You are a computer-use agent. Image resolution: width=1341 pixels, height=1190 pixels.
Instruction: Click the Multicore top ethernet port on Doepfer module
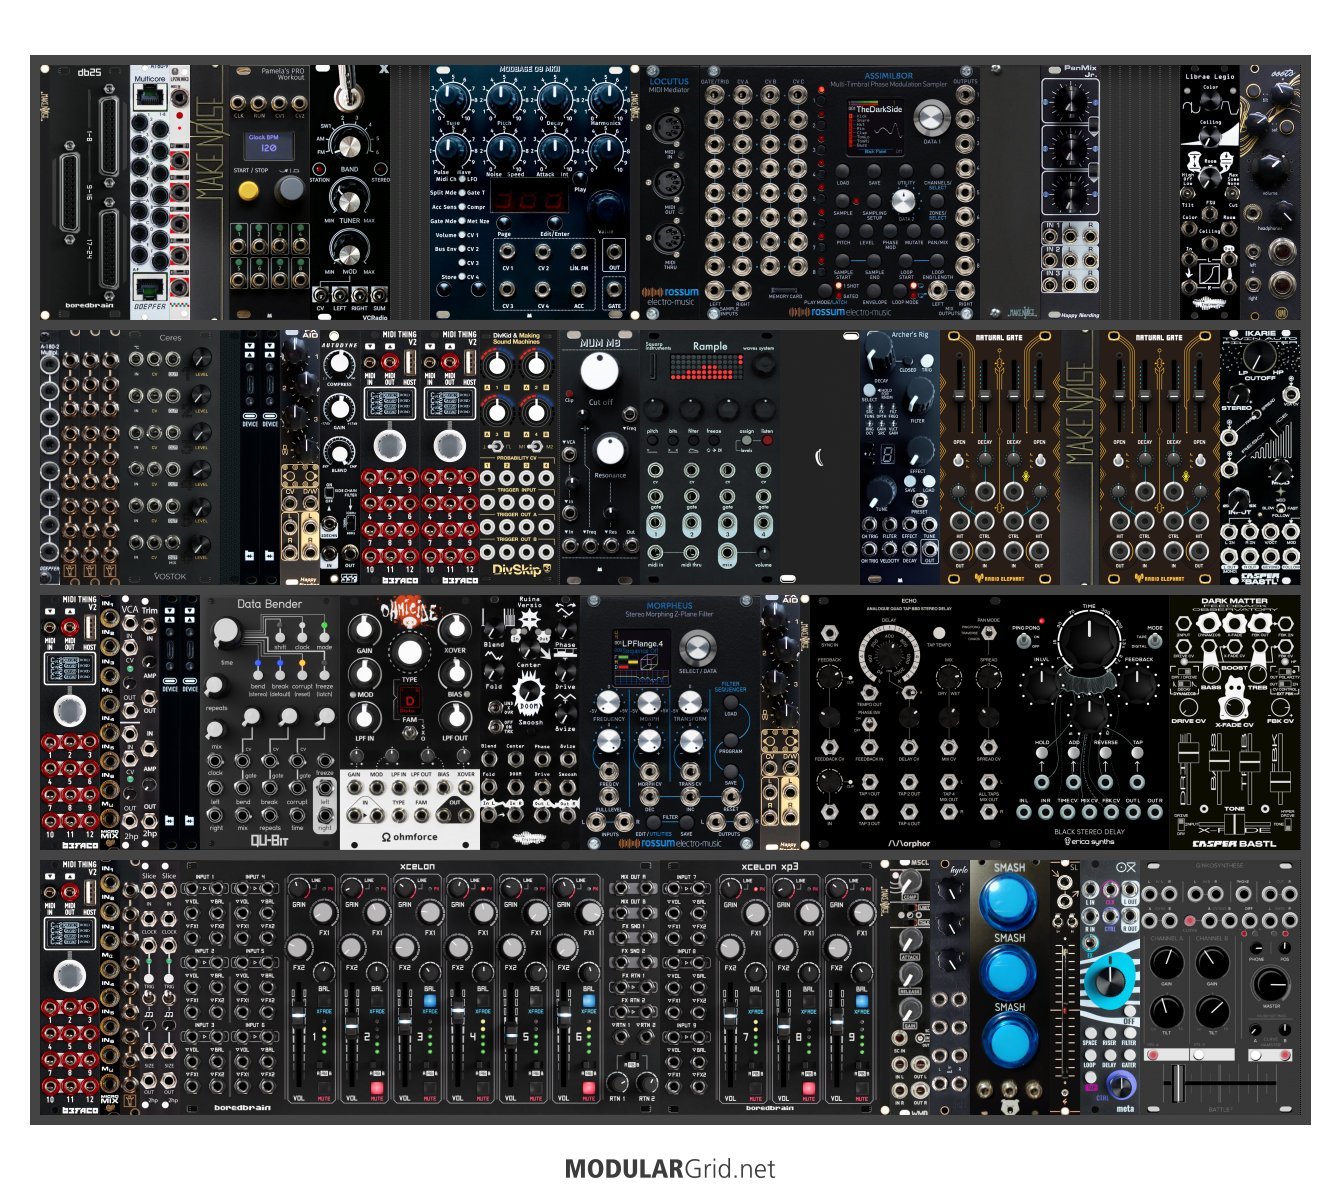tap(150, 96)
